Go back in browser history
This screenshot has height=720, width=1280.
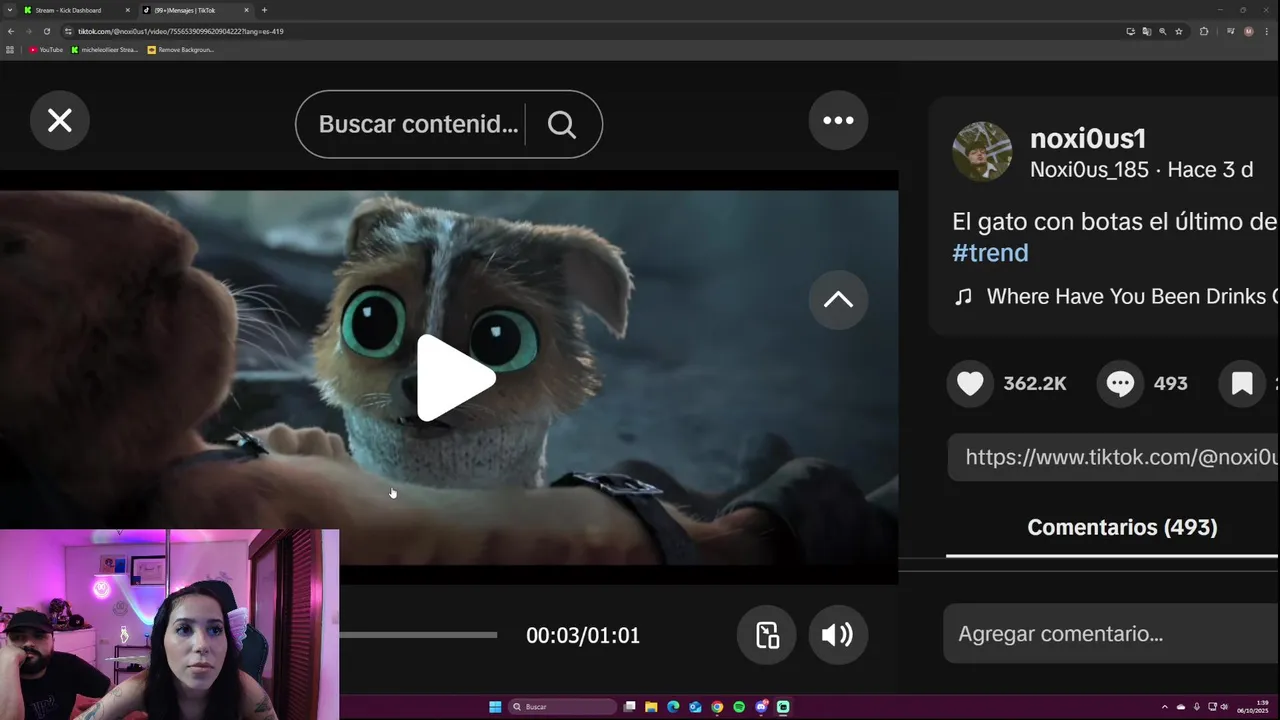11,31
